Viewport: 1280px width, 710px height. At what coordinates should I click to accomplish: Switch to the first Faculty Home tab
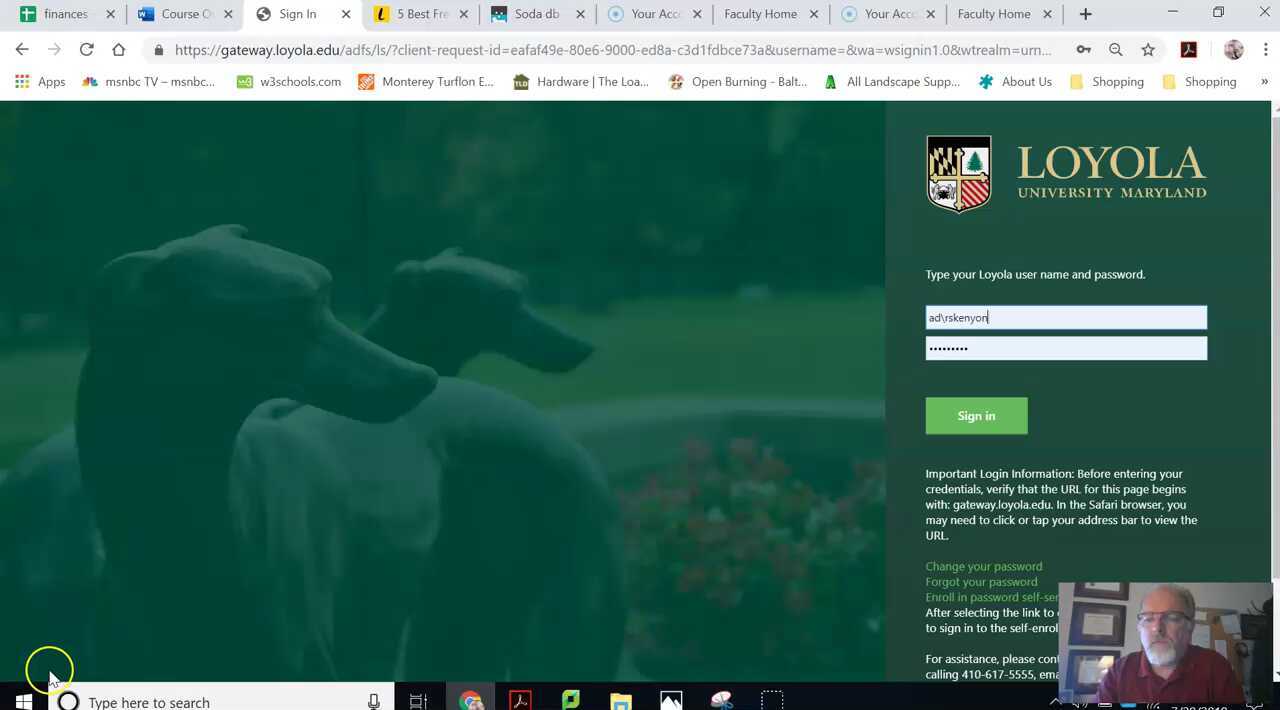pyautogui.click(x=761, y=14)
